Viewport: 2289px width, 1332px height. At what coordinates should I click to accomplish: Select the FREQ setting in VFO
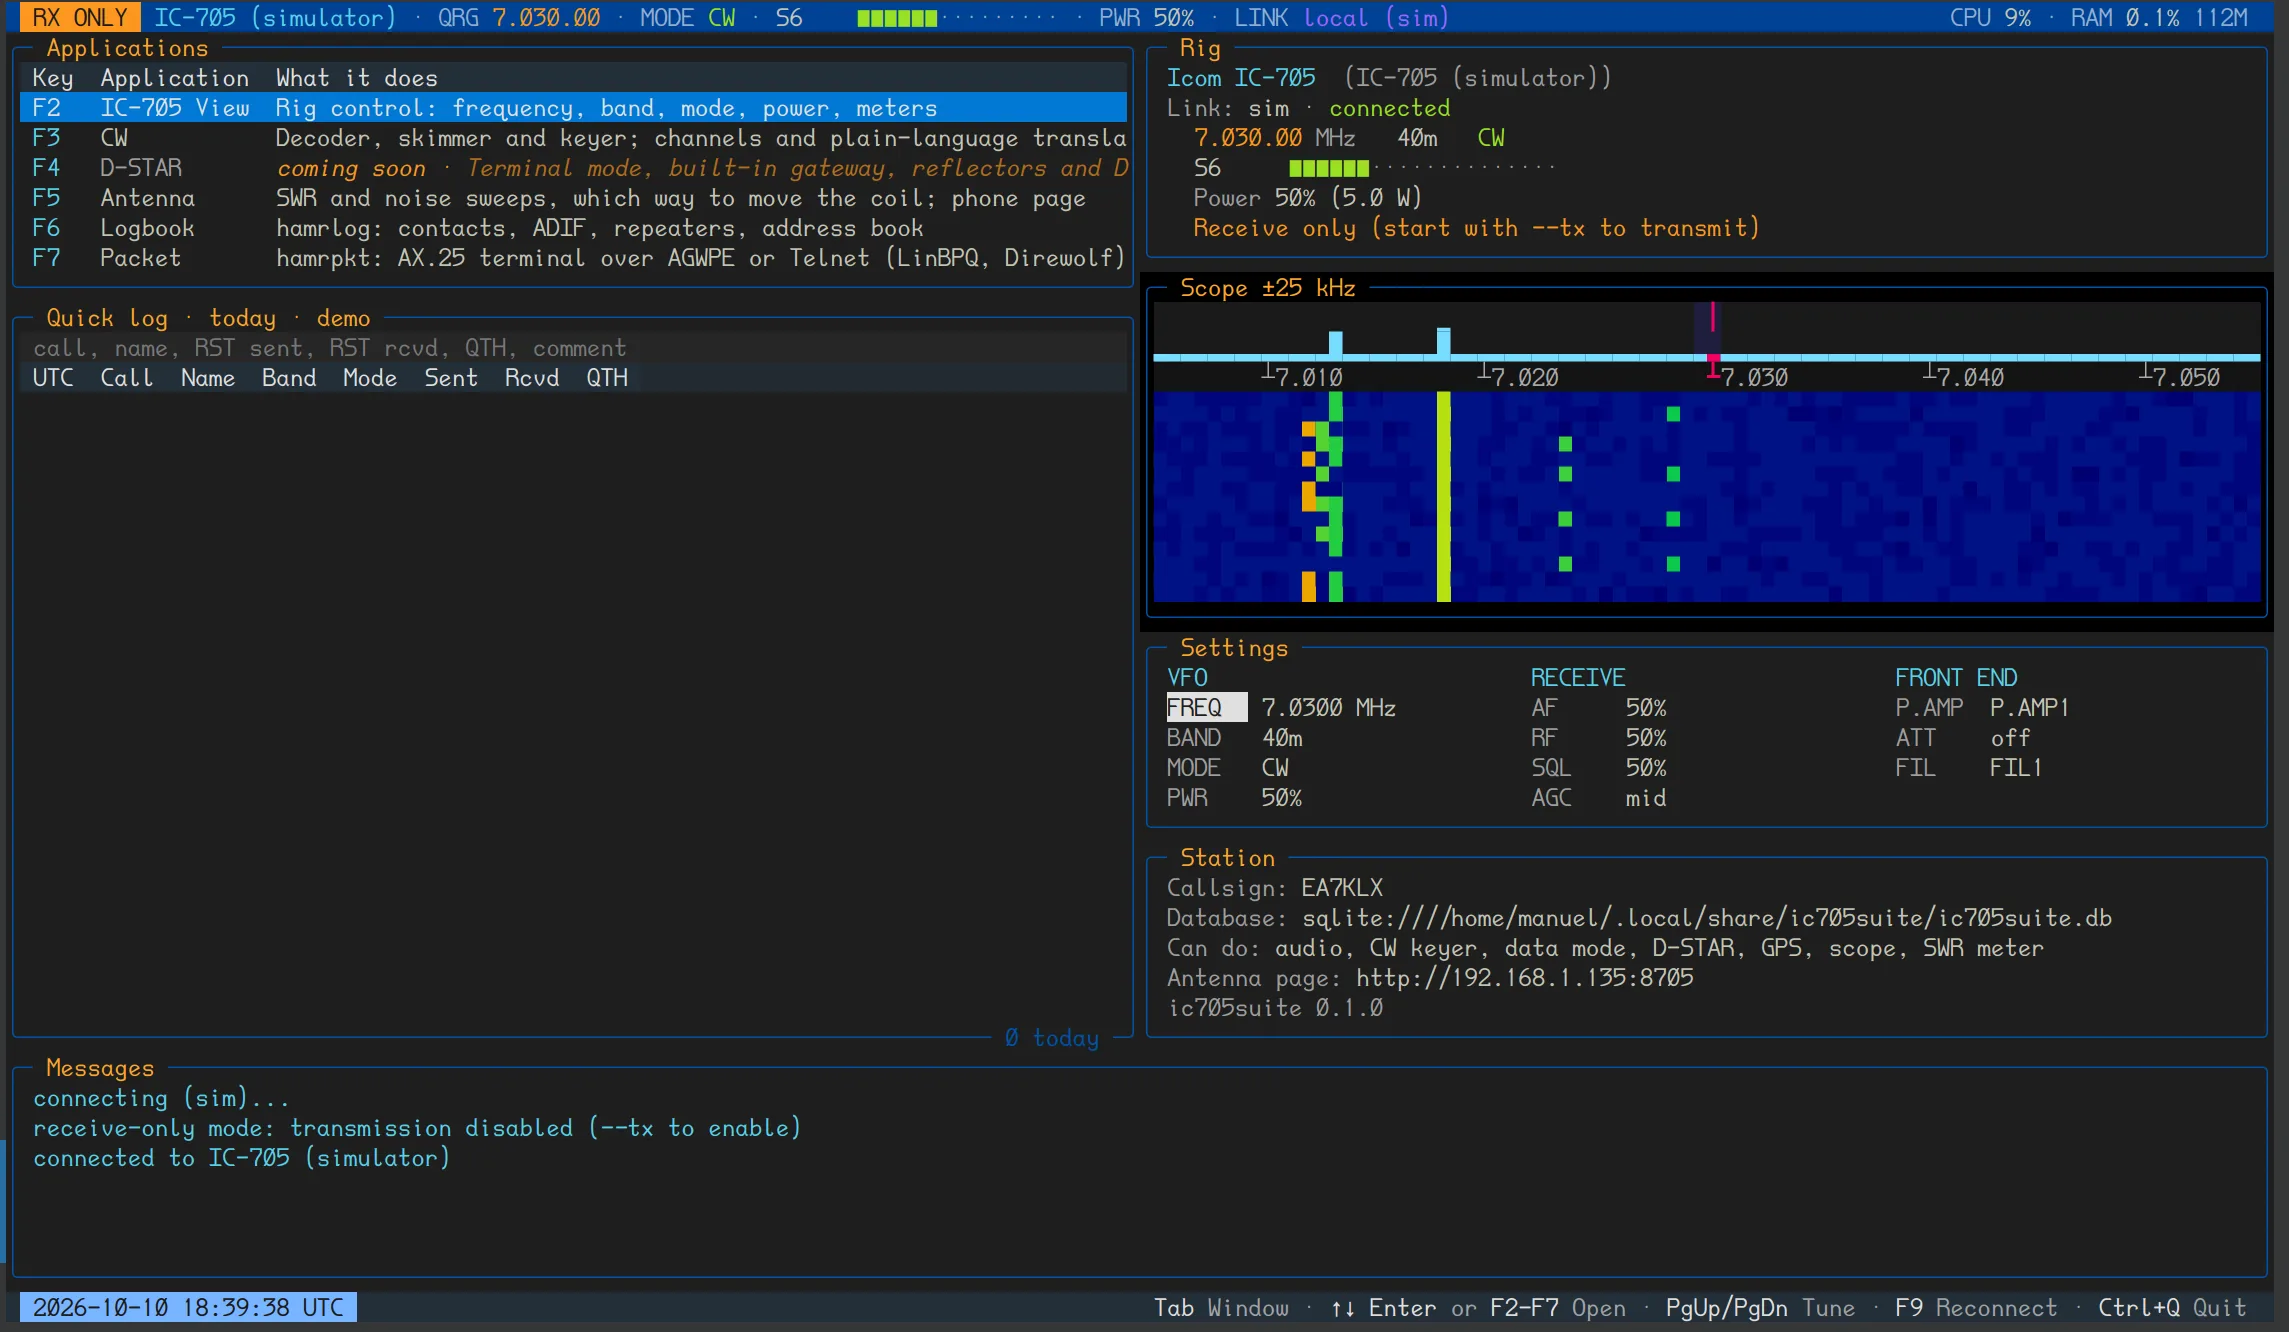1282,708
